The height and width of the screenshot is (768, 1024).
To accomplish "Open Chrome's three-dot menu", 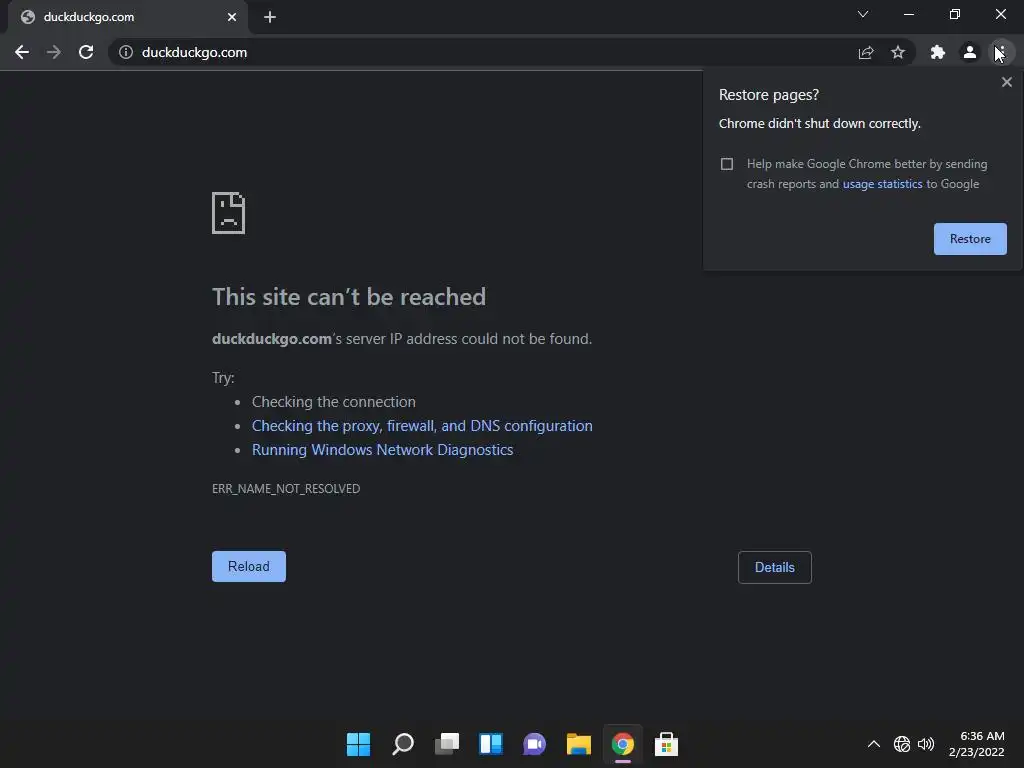I will pyautogui.click(x=1001, y=52).
